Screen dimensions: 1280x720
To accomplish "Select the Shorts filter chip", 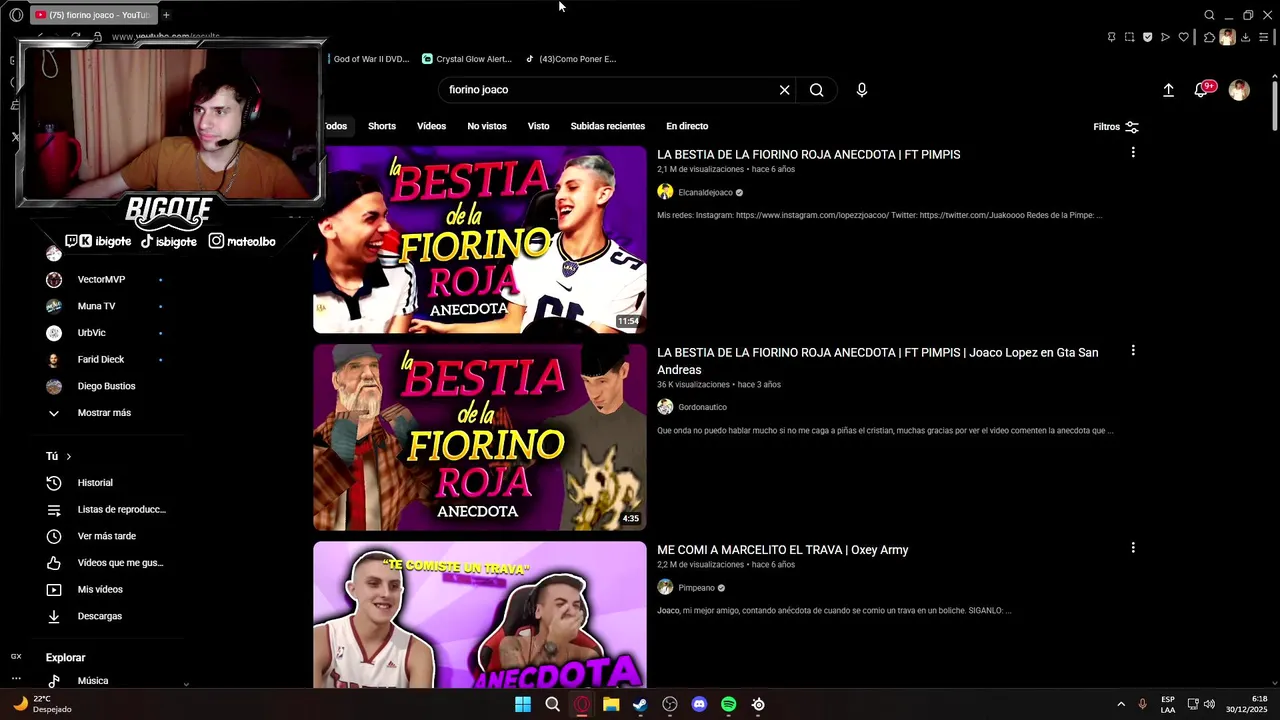I will 382,126.
